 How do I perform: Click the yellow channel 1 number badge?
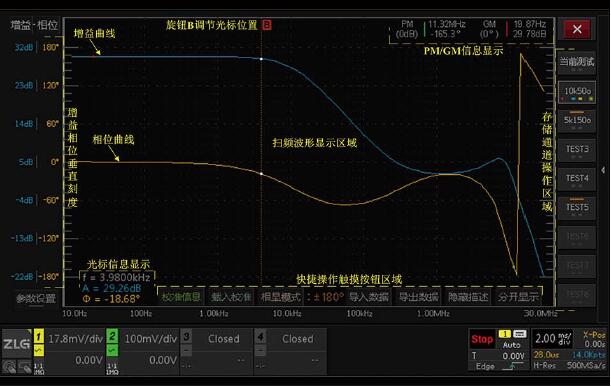(x=39, y=336)
